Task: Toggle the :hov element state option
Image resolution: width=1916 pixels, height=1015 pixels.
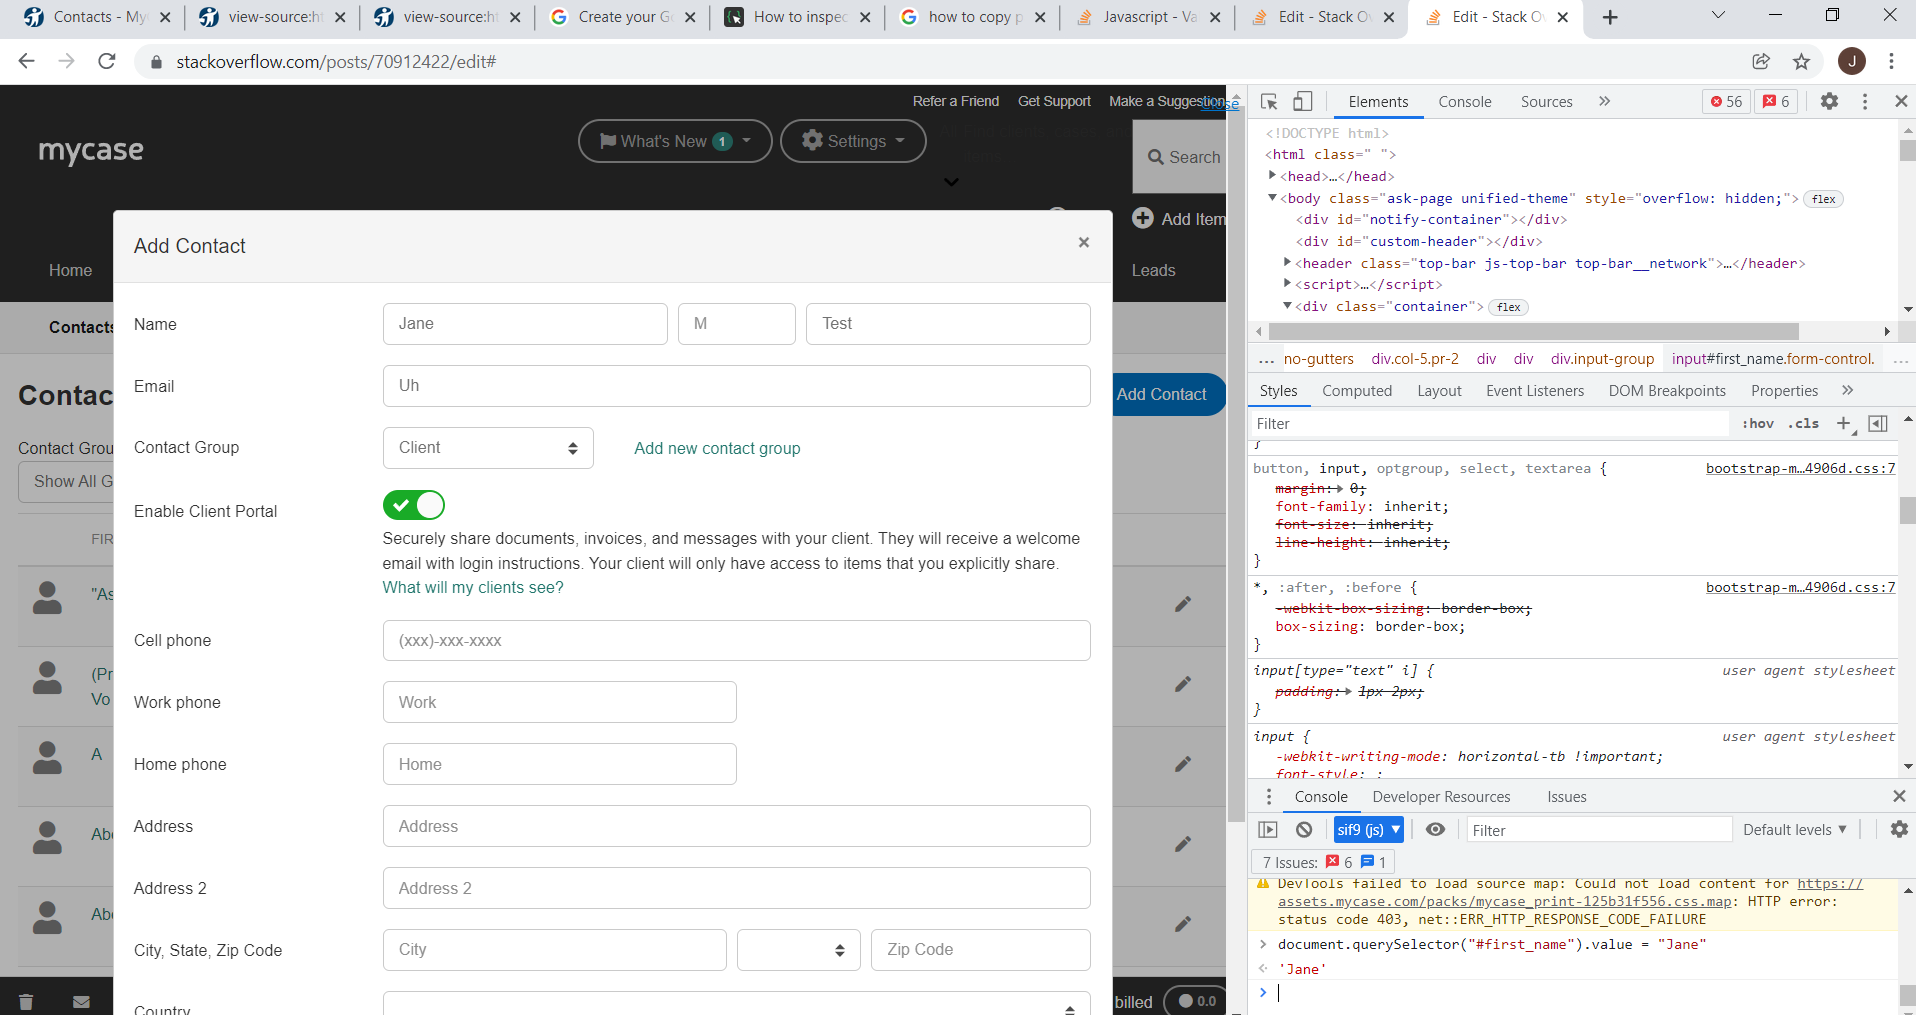Action: tap(1758, 423)
